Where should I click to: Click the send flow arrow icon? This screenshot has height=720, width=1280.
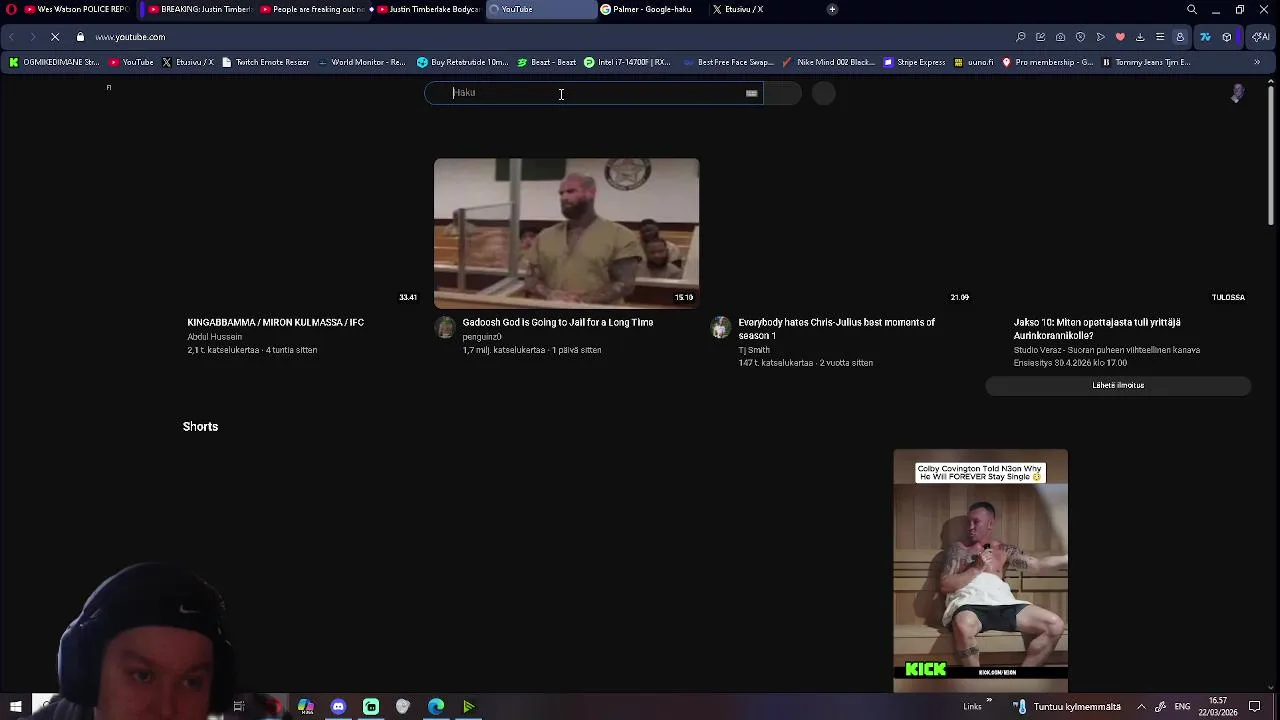tap(1100, 37)
